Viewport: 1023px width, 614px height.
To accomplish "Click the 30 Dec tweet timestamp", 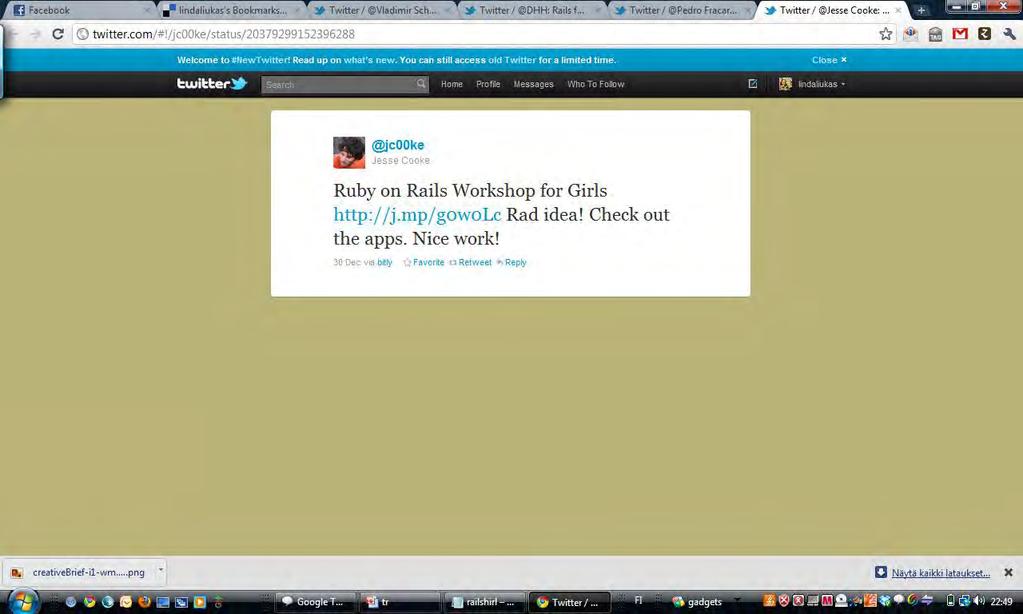I will click(347, 262).
